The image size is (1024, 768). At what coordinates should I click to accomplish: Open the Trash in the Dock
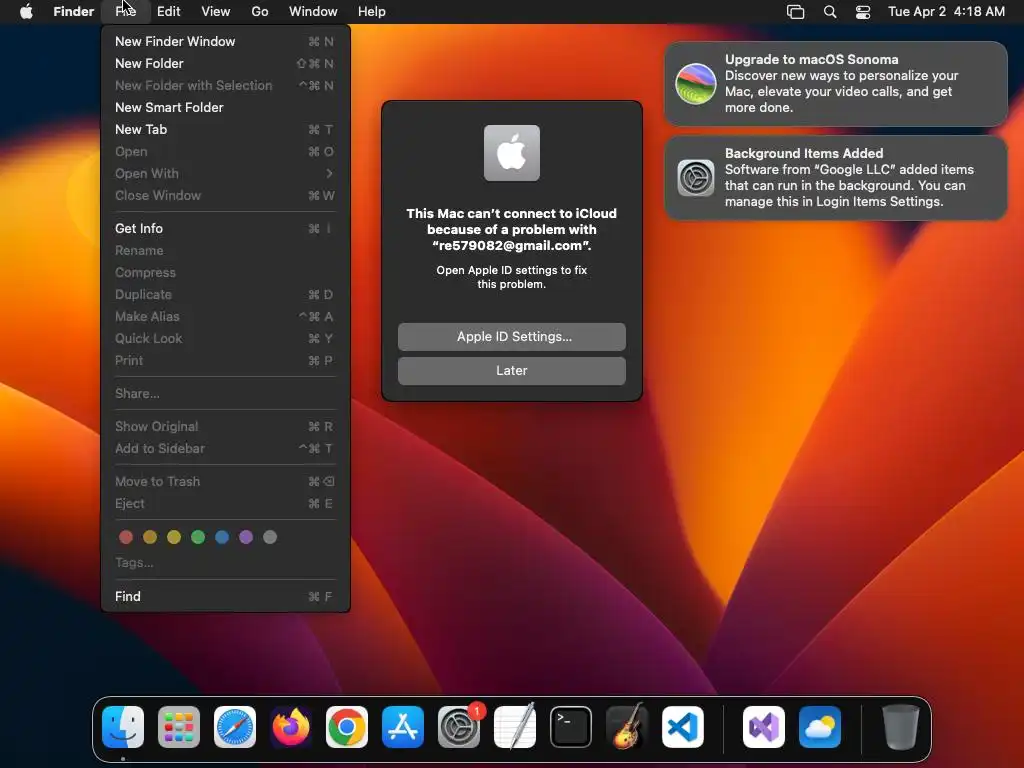tap(901, 727)
